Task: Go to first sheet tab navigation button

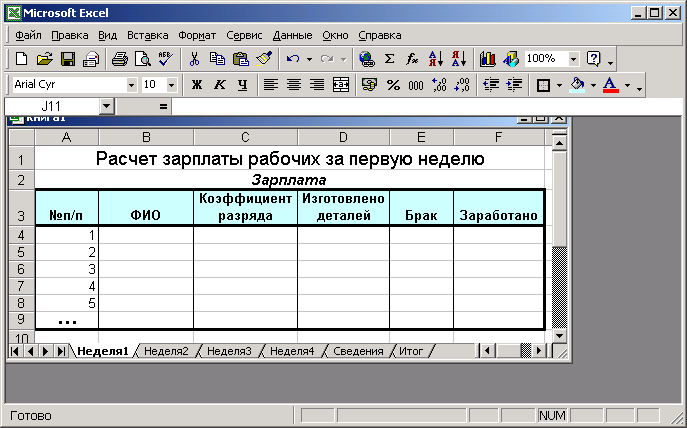Action: (14, 351)
